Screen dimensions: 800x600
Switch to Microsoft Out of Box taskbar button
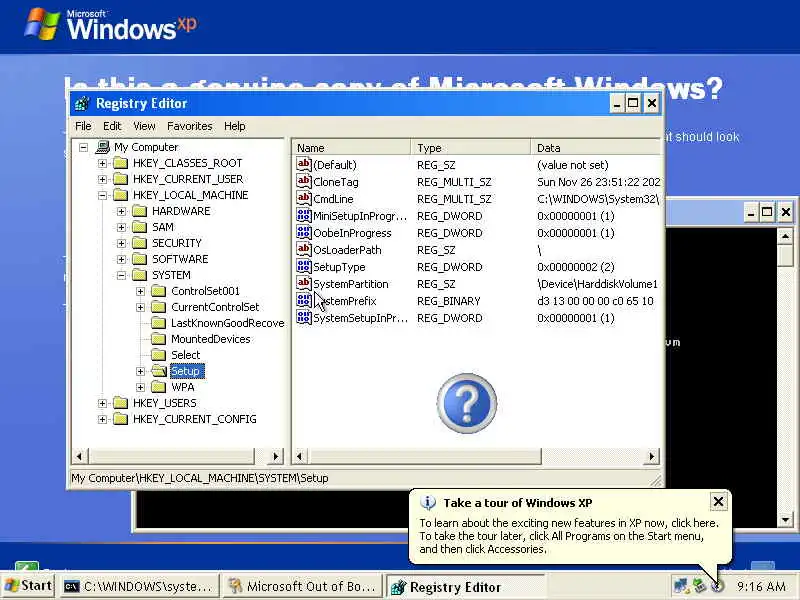point(303,587)
